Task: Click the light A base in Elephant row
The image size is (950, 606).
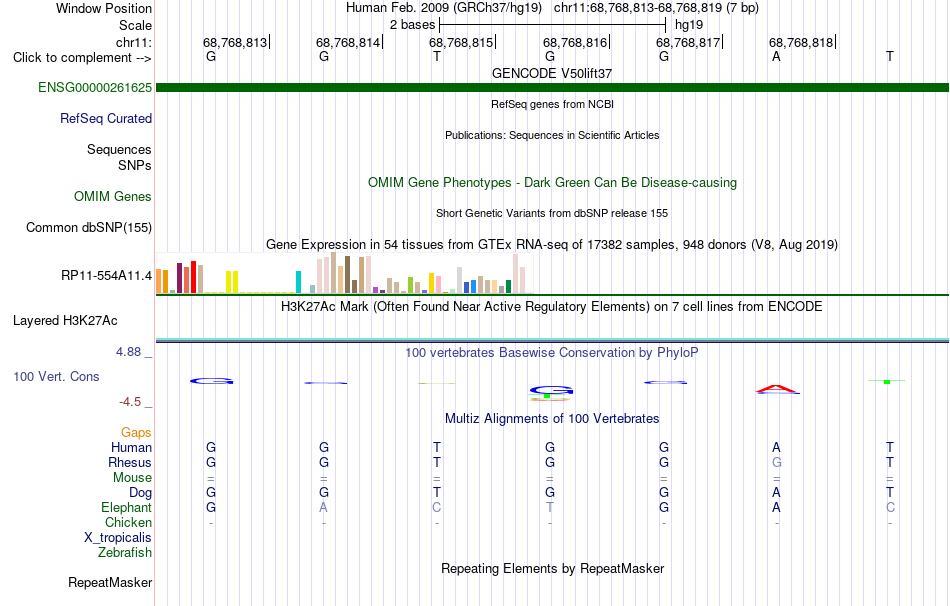Action: tap(324, 507)
